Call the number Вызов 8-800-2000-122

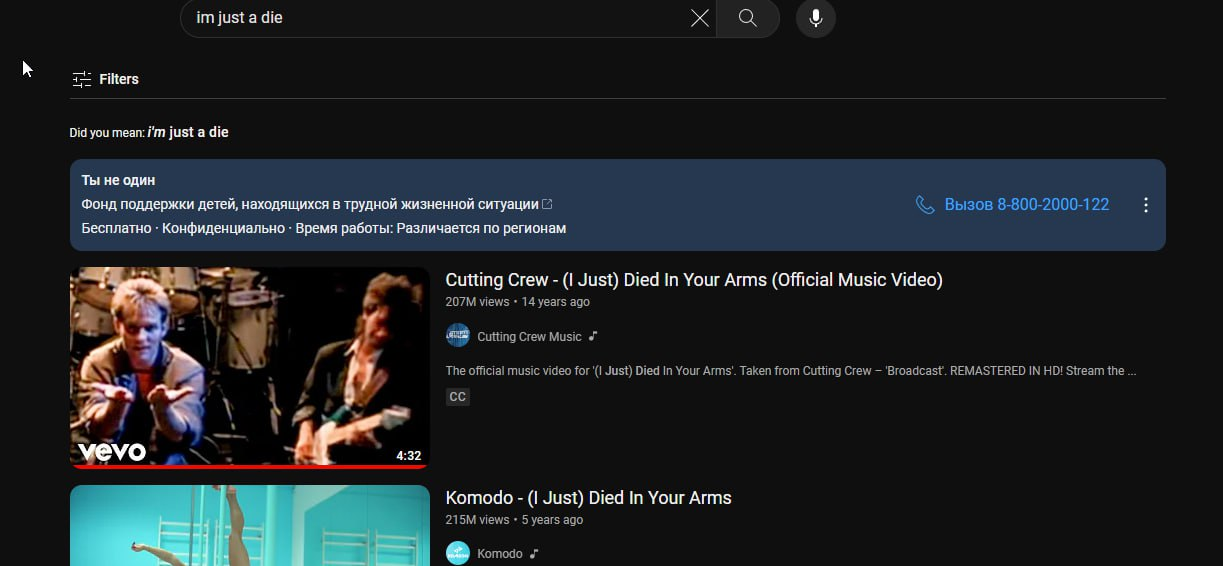click(1026, 205)
